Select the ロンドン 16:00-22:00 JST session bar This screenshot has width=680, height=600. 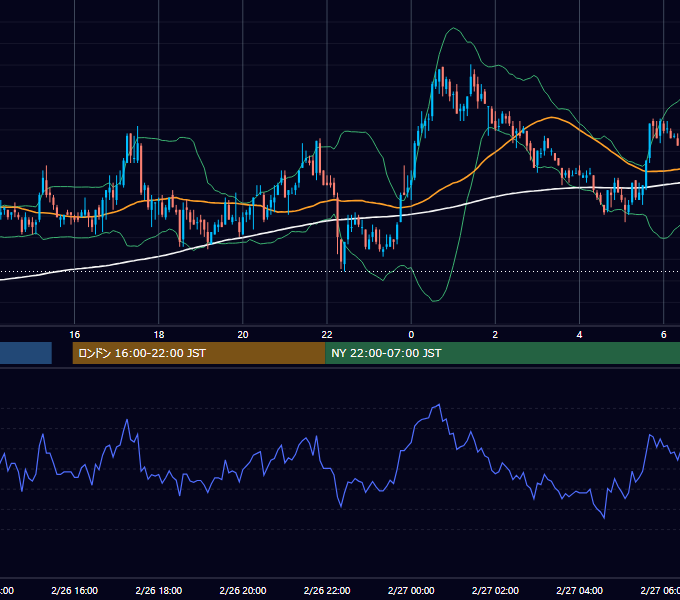click(199, 353)
